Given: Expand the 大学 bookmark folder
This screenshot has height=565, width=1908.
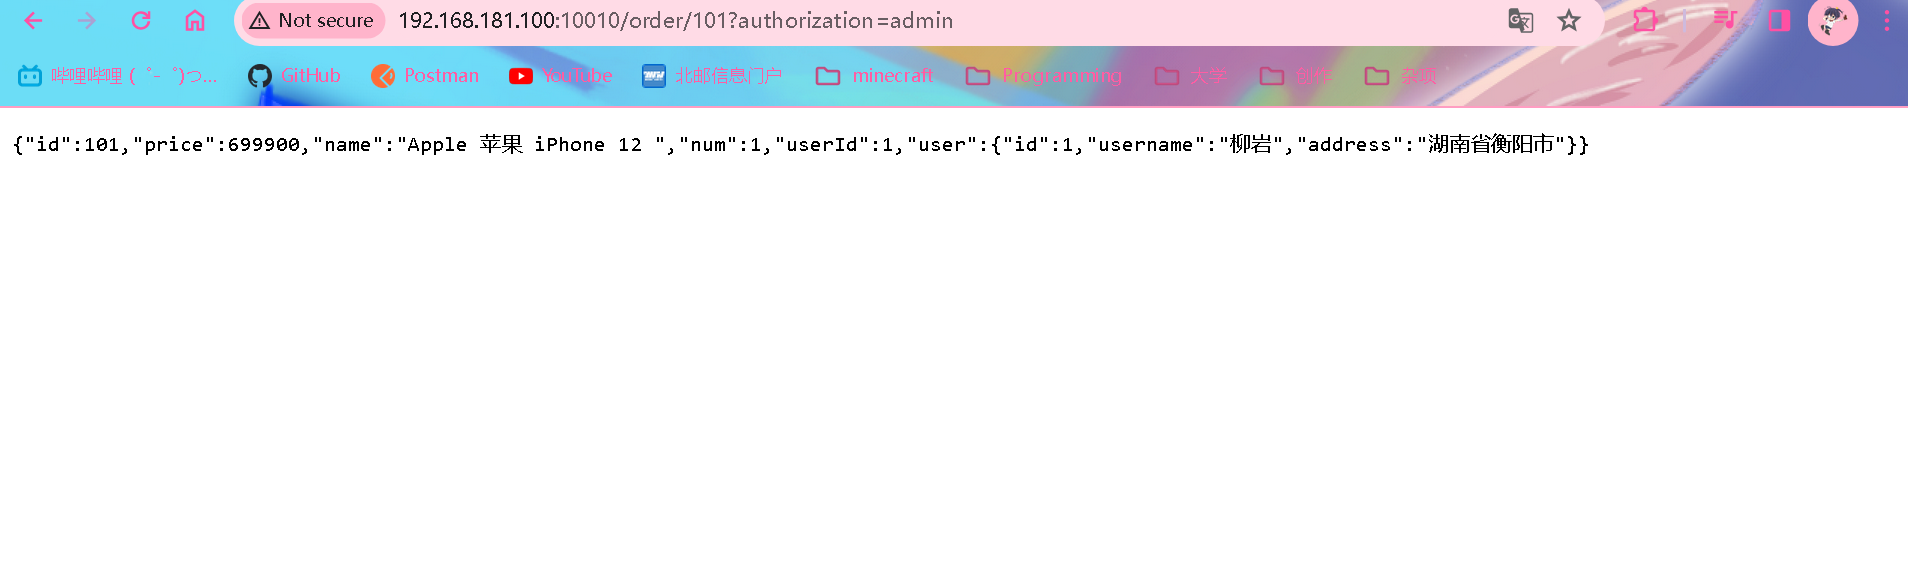Looking at the screenshot, I should coord(1191,76).
